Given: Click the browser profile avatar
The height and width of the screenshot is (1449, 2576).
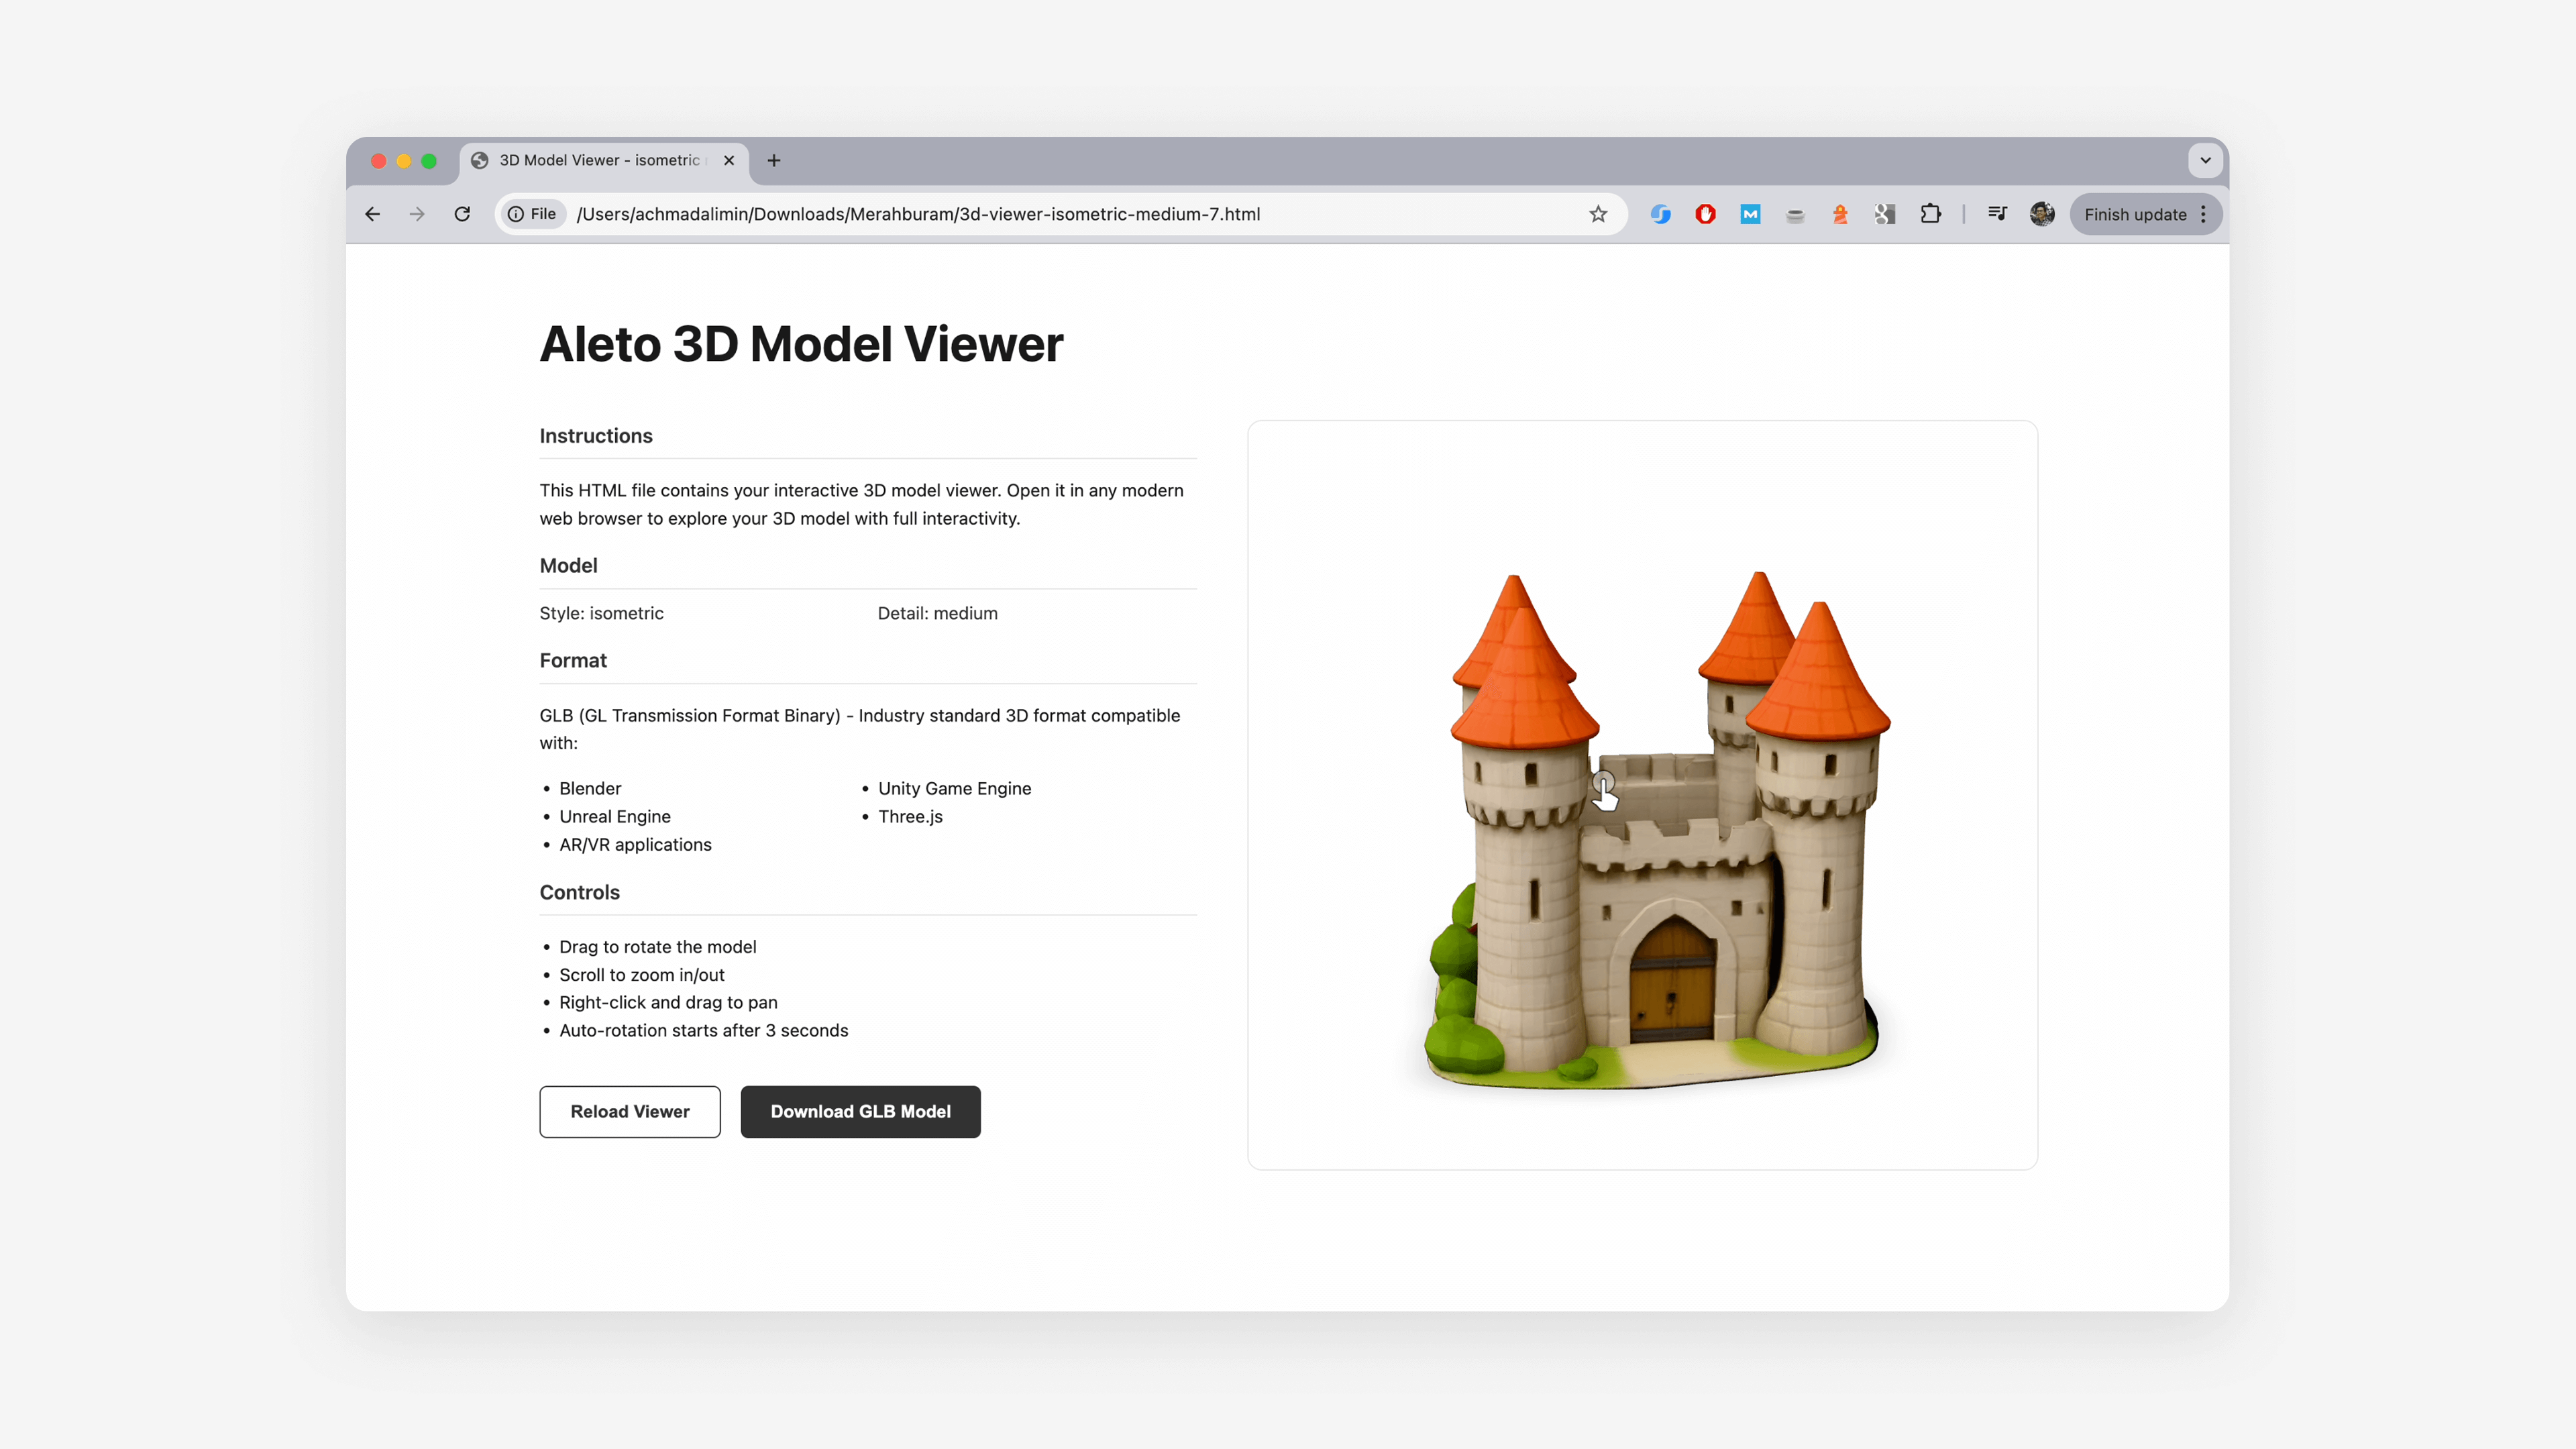Looking at the screenshot, I should 2042,214.
